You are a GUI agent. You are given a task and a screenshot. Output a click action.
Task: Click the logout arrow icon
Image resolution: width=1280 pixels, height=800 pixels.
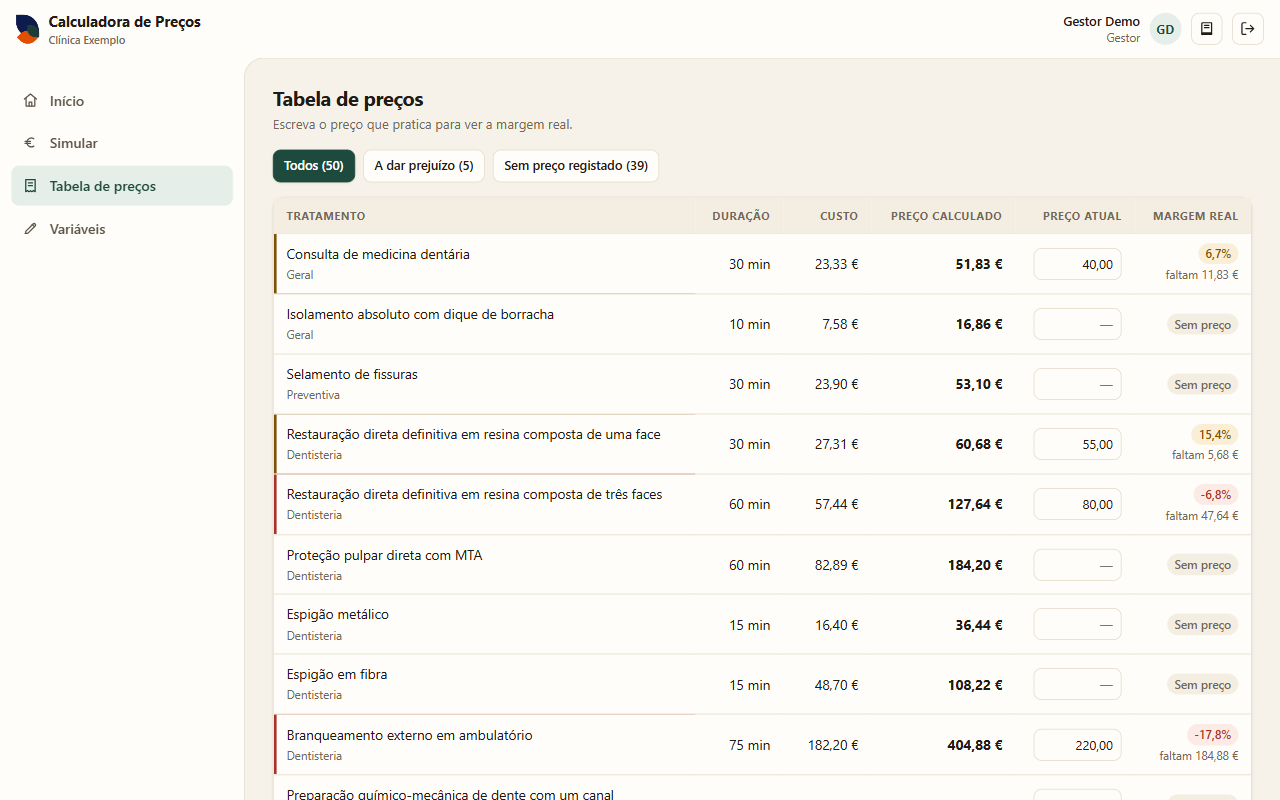(x=1248, y=29)
